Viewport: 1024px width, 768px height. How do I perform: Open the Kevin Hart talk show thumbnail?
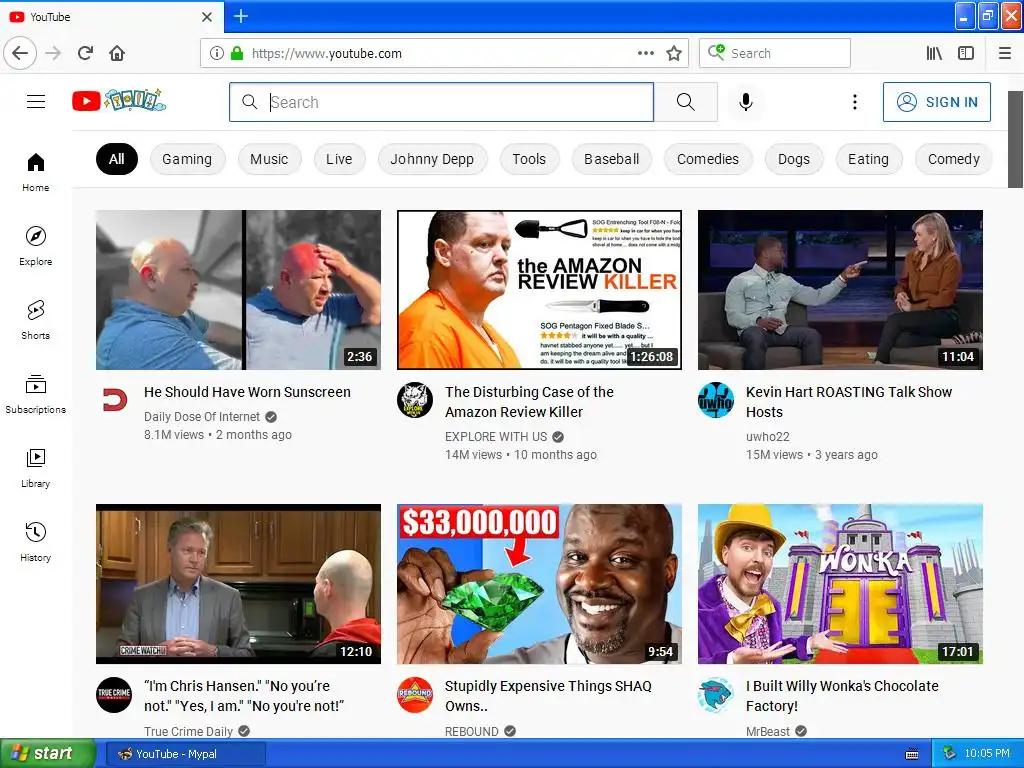pyautogui.click(x=840, y=290)
